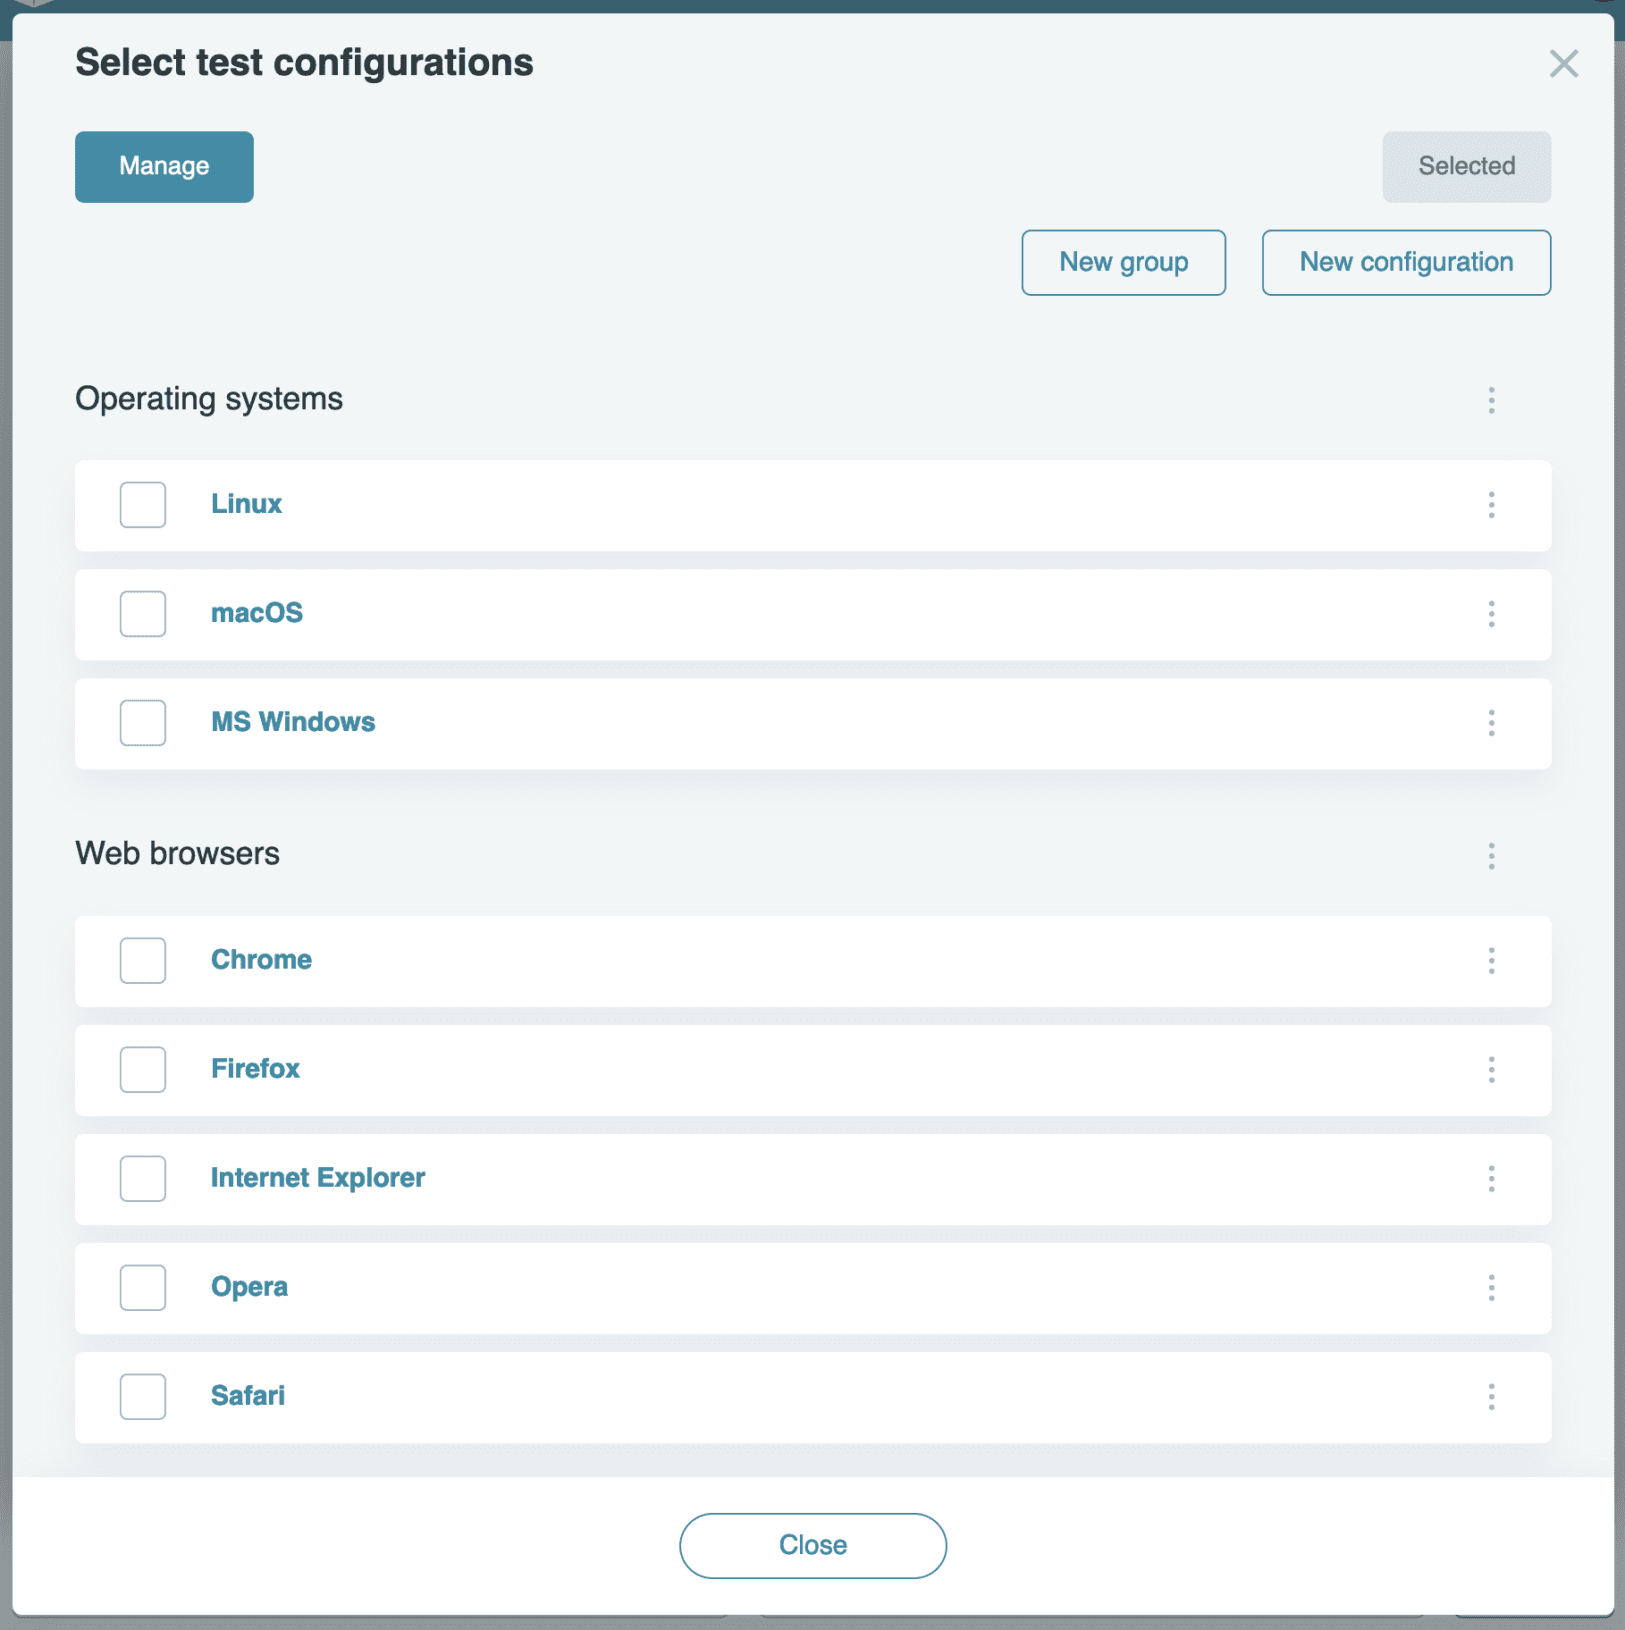Viewport: 1625px width, 1630px height.
Task: Create a New configuration
Action: (1405, 262)
